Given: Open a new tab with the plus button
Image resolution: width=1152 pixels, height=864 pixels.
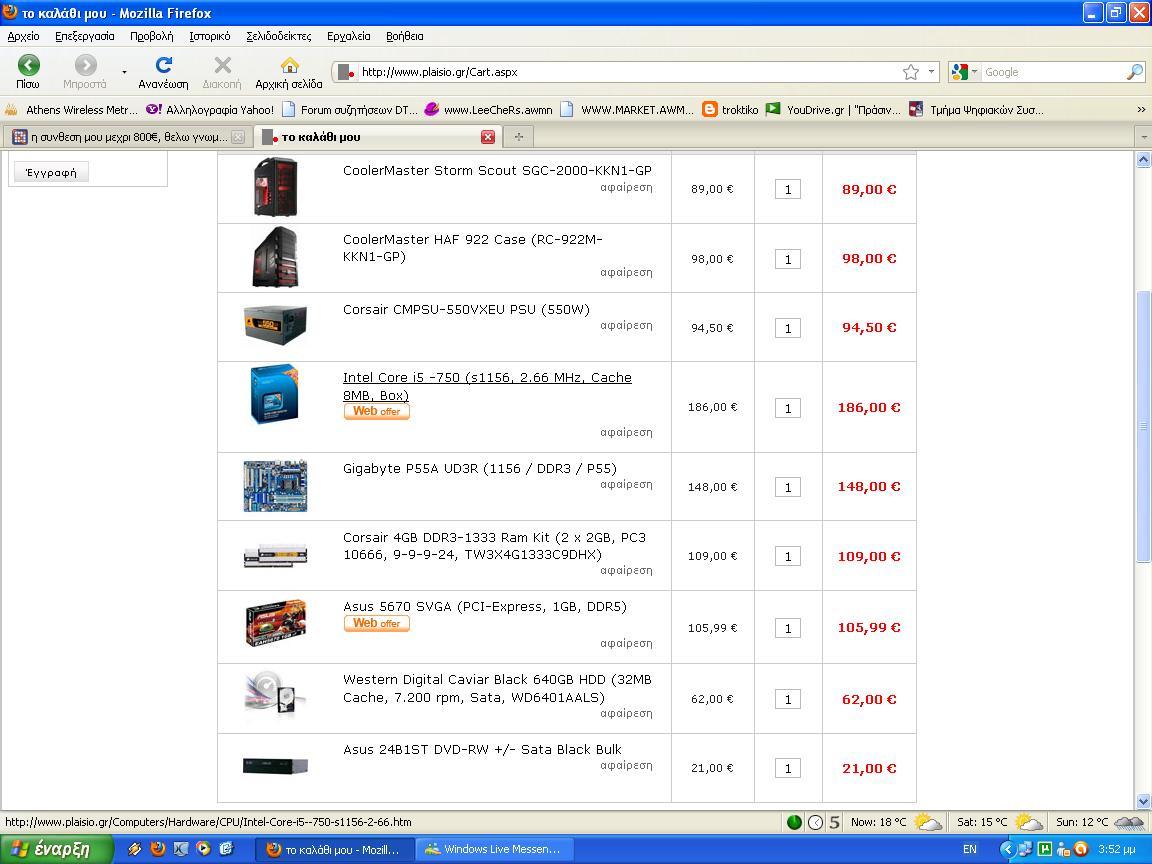Looking at the screenshot, I should click(x=519, y=137).
